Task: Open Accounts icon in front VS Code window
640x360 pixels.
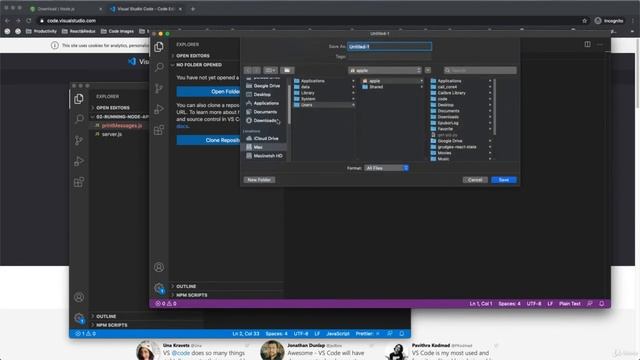Action: tap(159, 267)
